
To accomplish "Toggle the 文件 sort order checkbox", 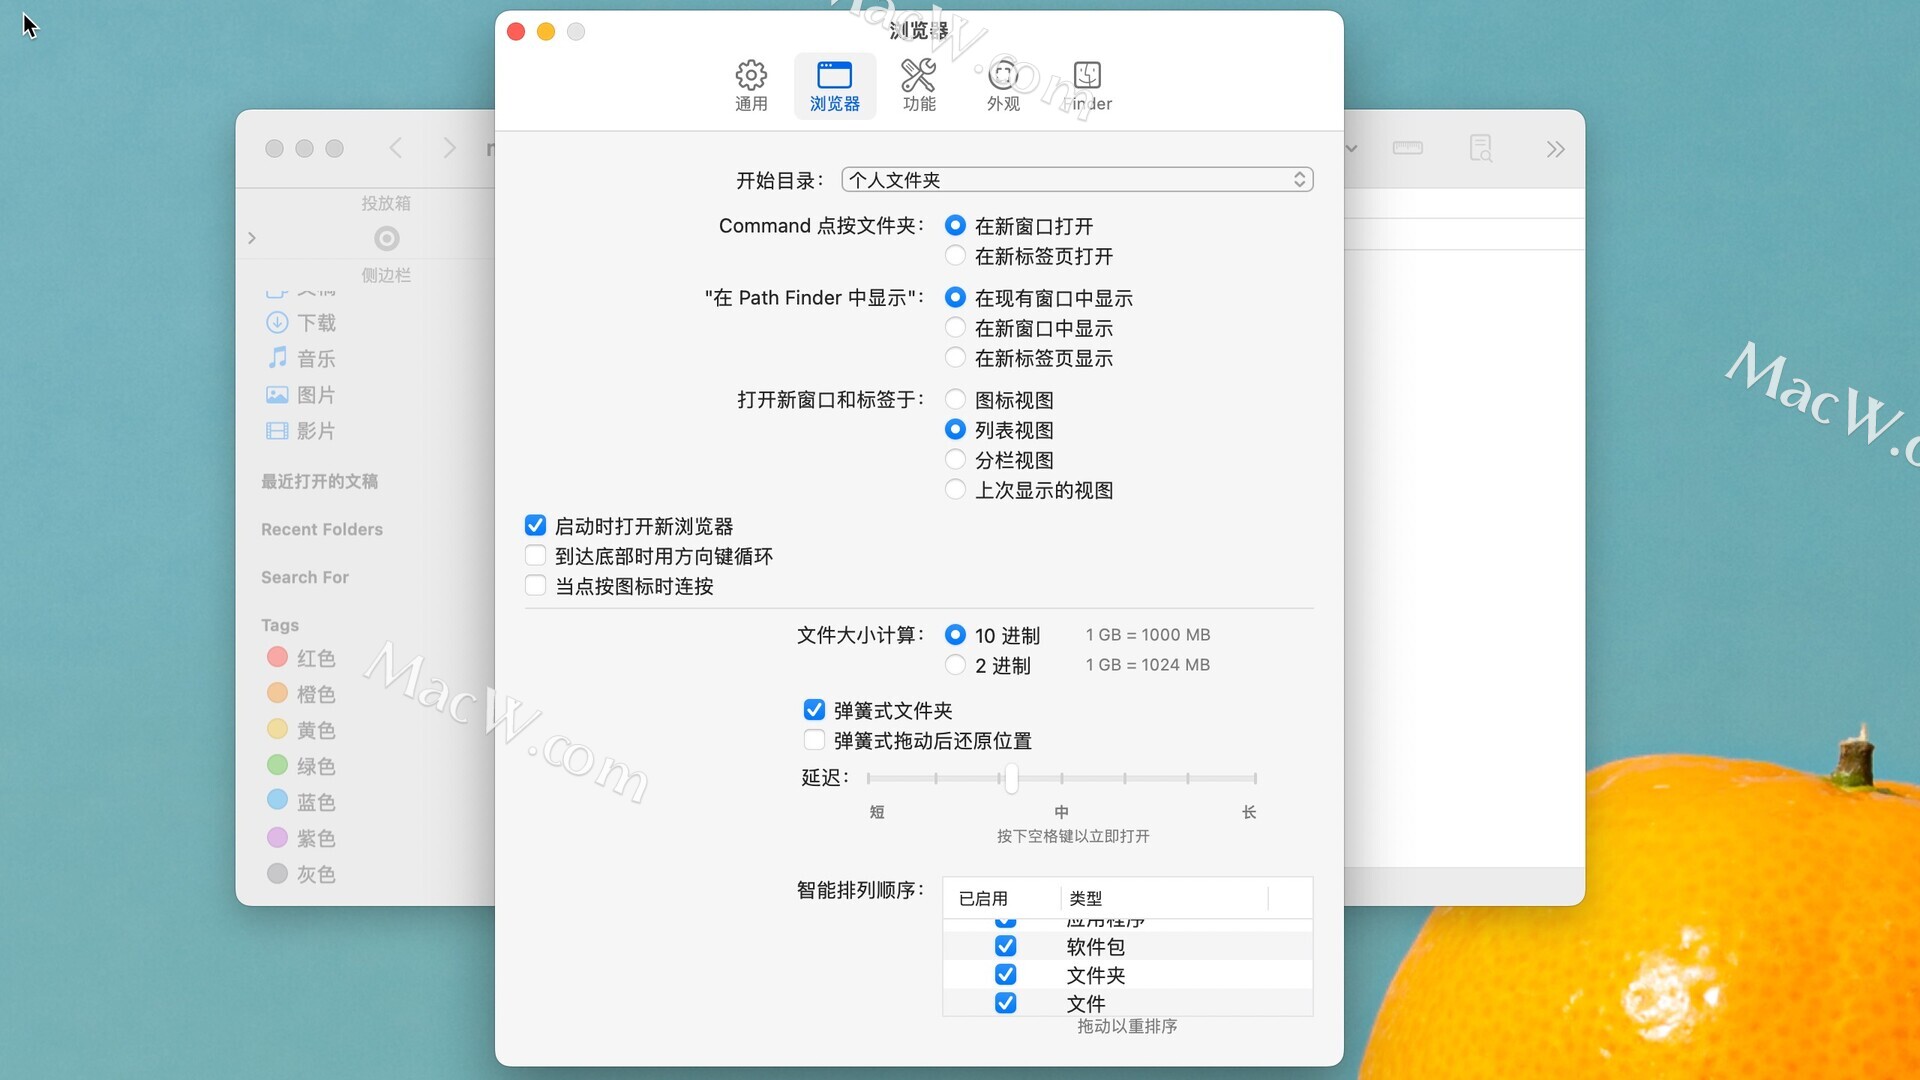I will pyautogui.click(x=1005, y=1002).
